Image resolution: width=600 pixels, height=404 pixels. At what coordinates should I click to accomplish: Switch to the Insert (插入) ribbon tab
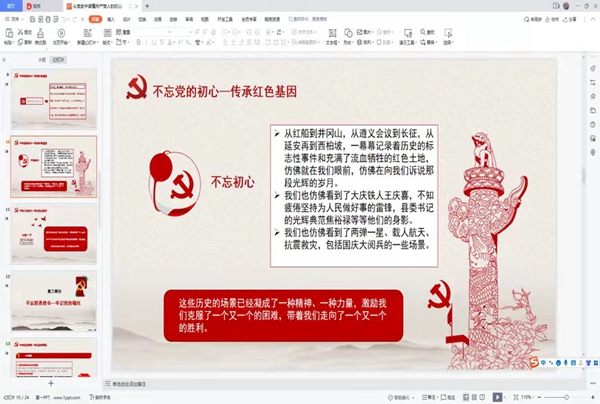(x=111, y=18)
